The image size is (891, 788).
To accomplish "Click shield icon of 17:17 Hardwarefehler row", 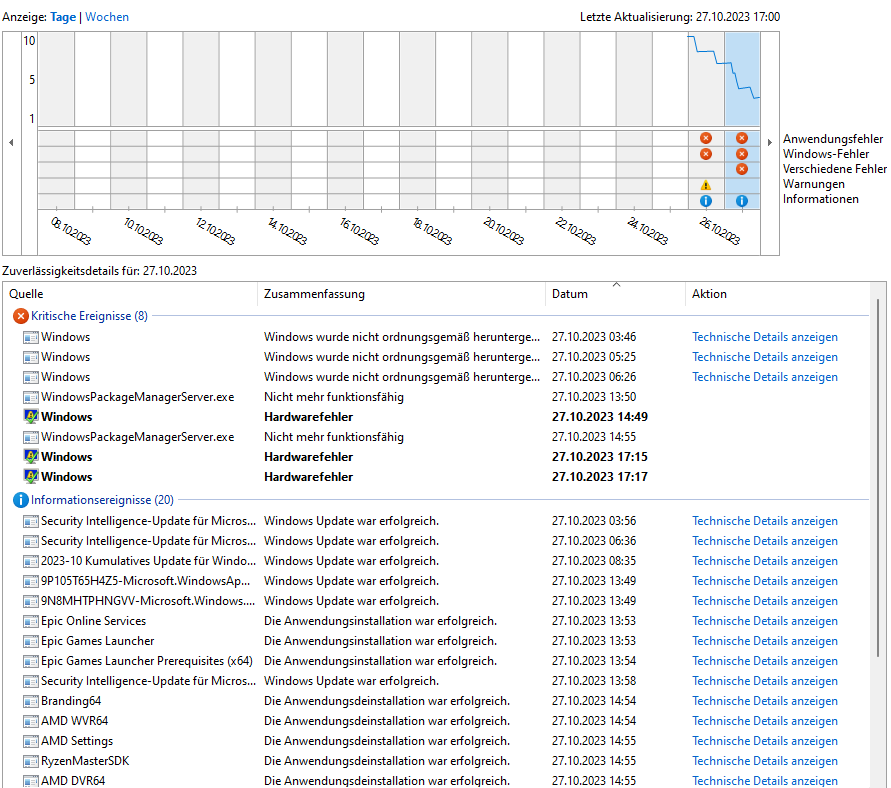I will coord(31,476).
